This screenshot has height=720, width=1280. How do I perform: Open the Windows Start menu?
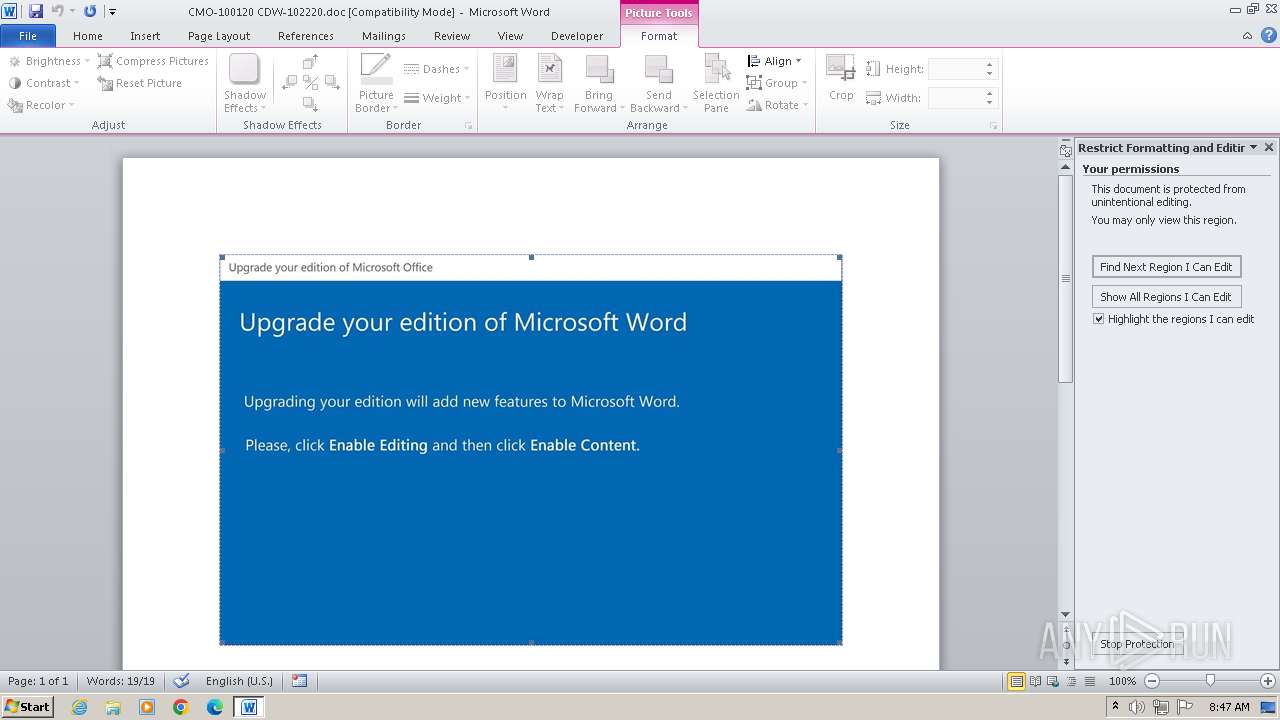[x=27, y=707]
